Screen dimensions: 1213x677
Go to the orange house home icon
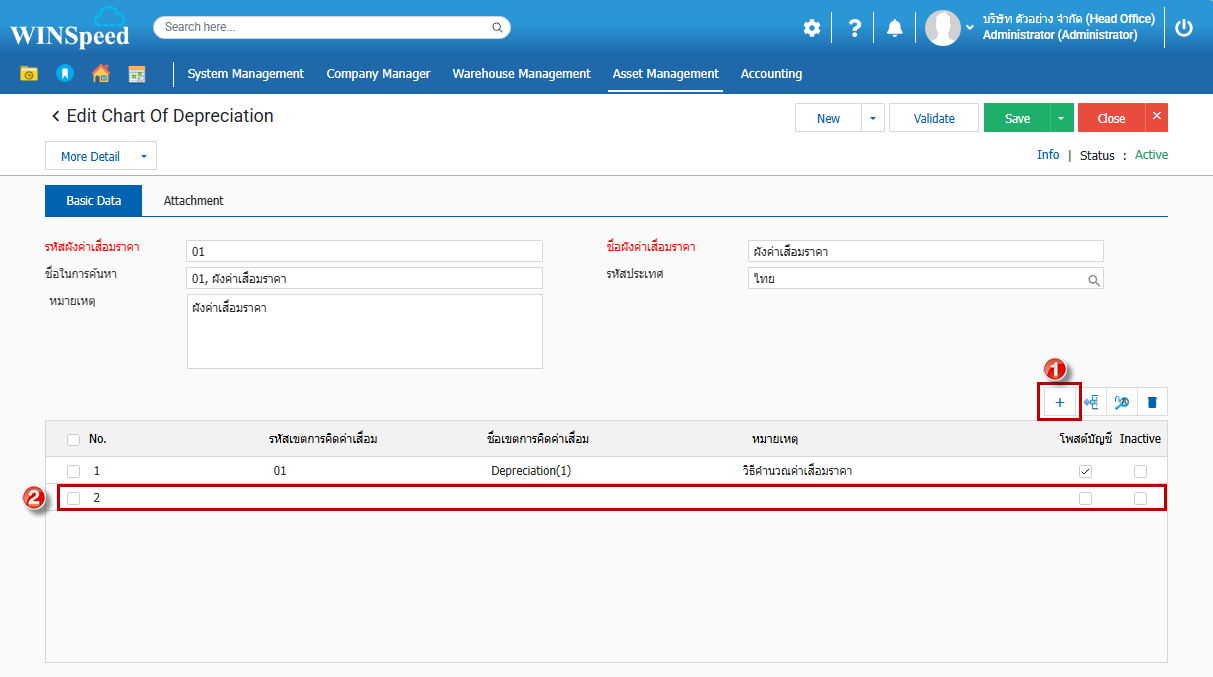(x=100, y=73)
